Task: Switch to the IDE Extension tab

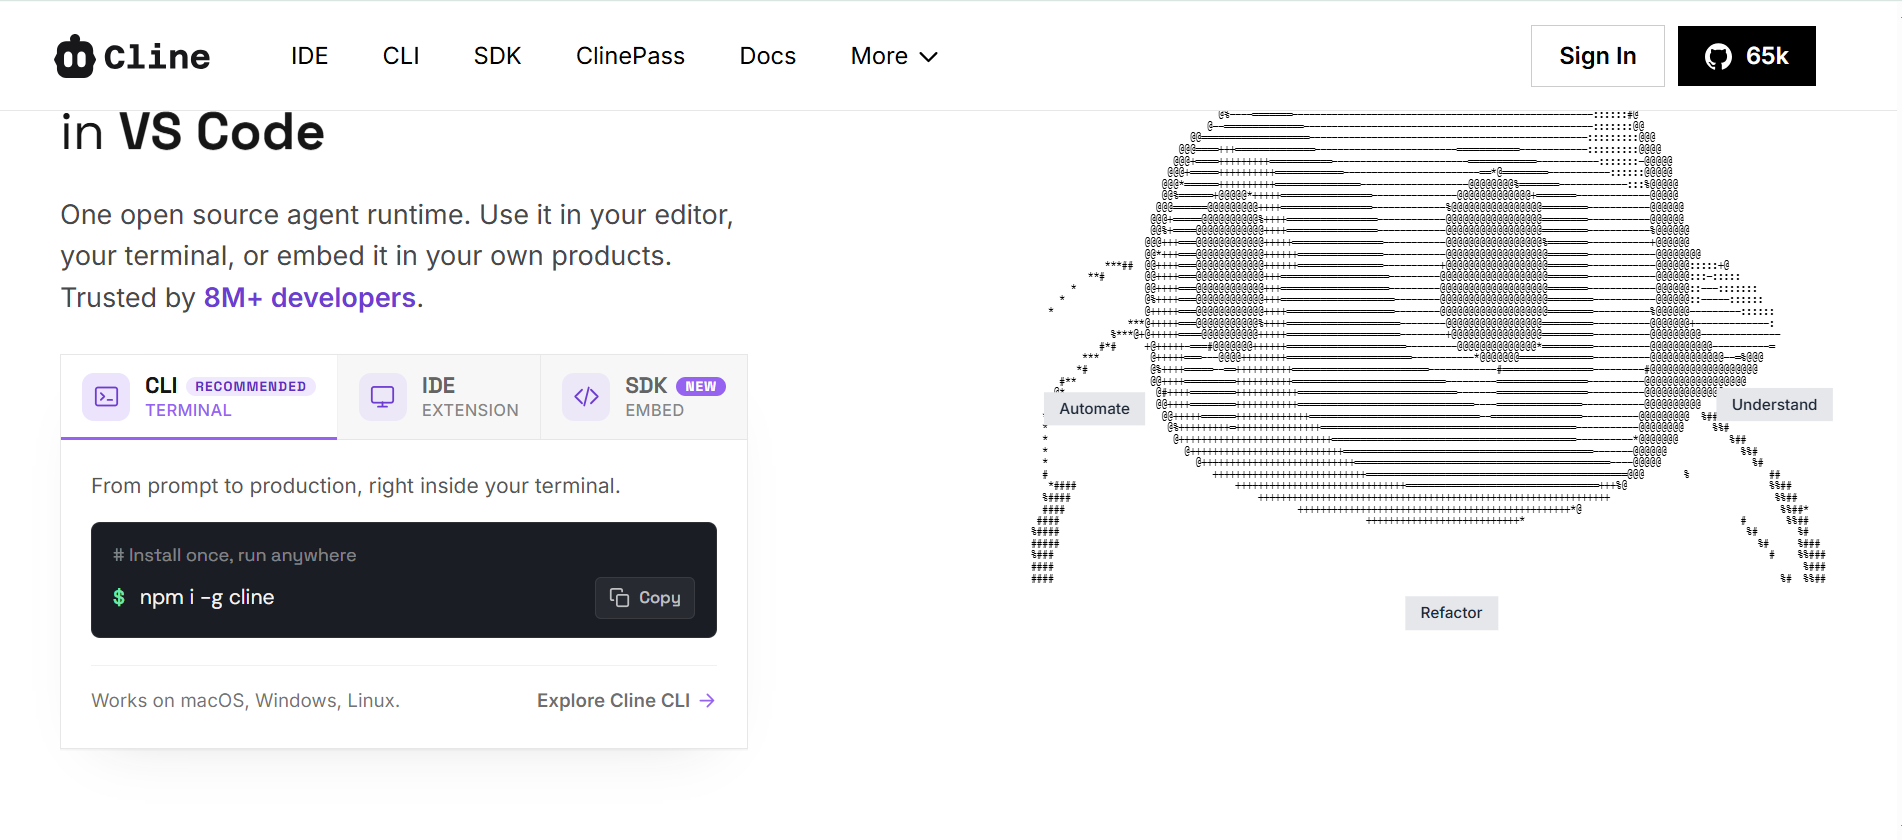Action: pos(439,397)
